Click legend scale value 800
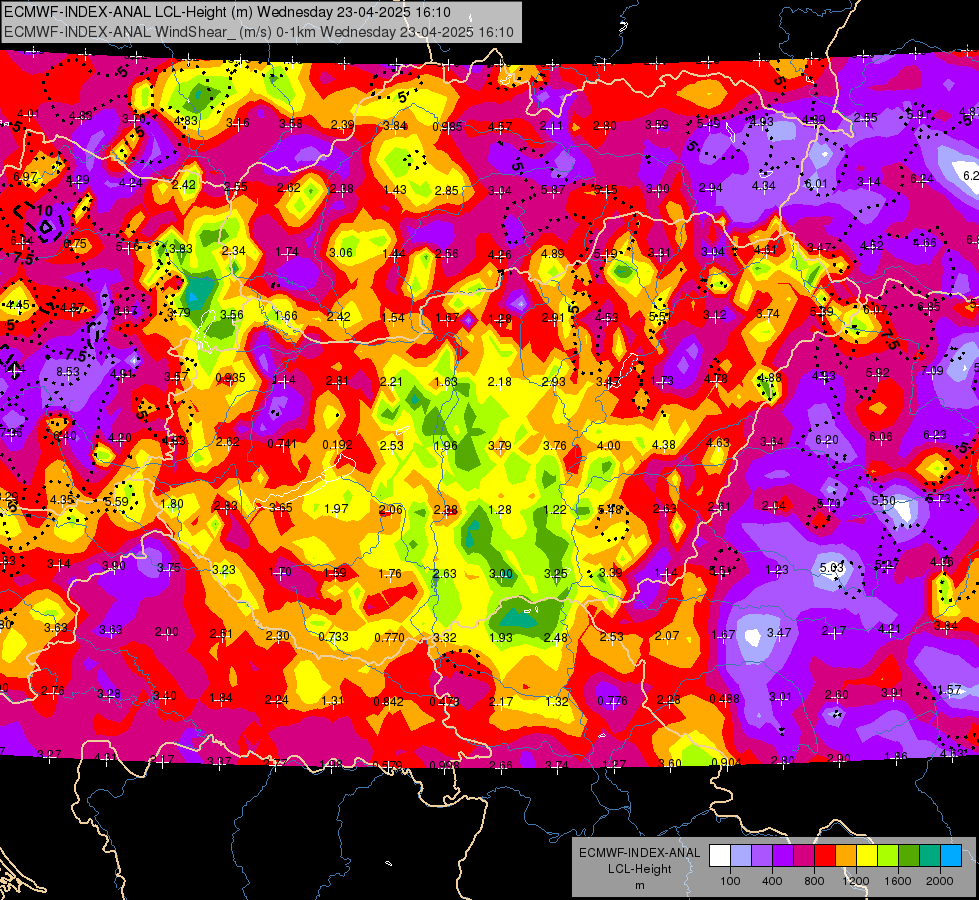 [x=814, y=881]
